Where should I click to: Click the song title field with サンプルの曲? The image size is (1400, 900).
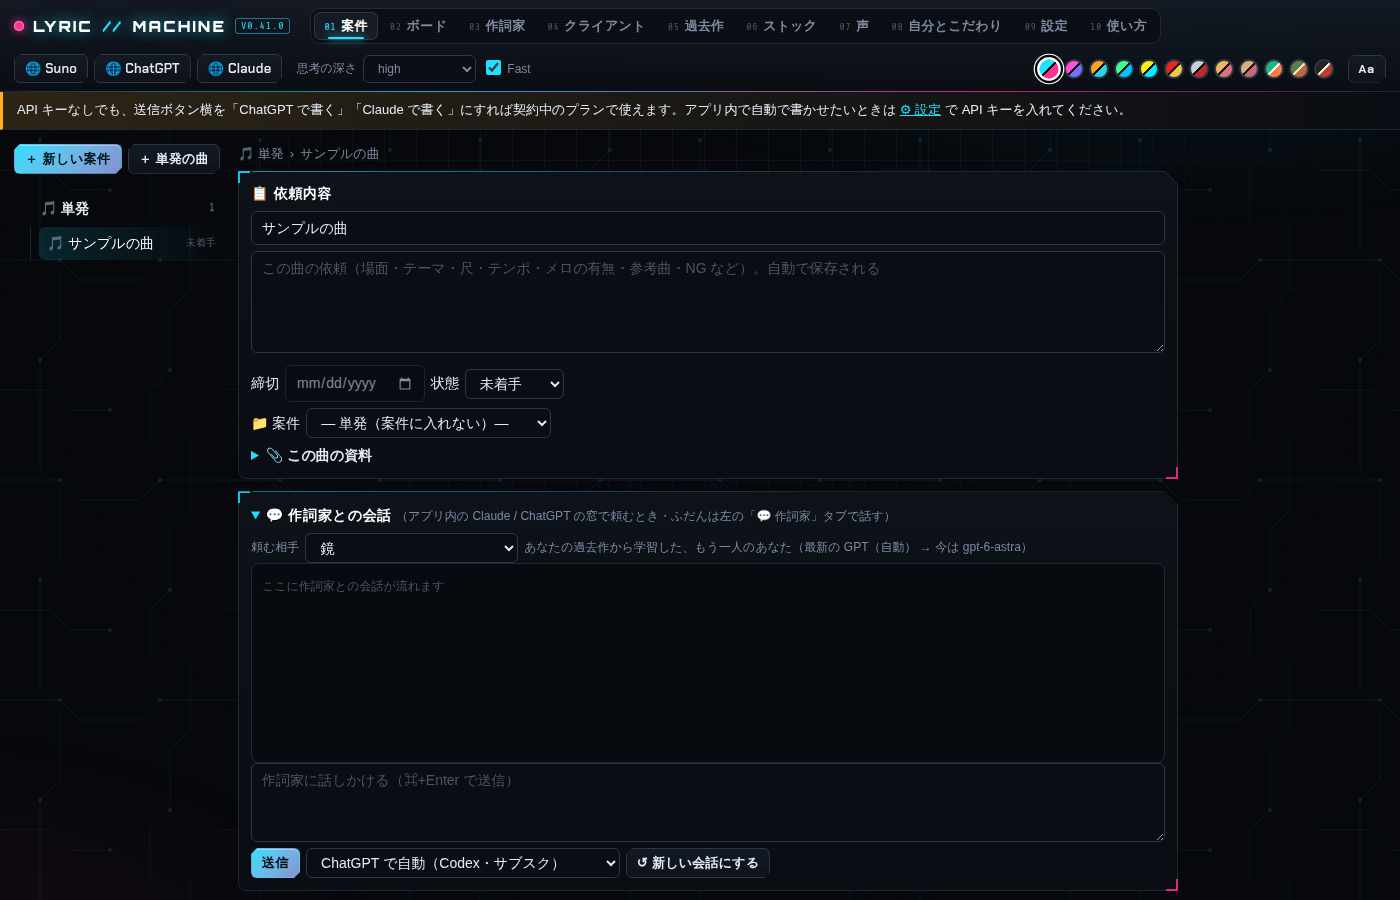point(708,228)
